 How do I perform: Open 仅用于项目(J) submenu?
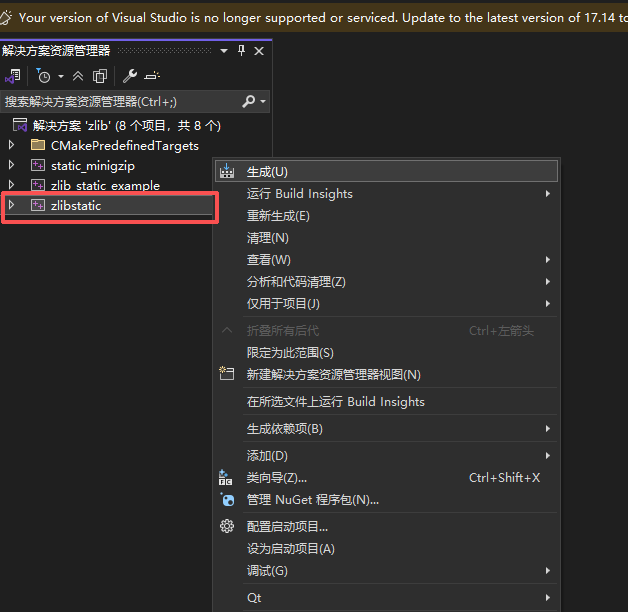click(x=386, y=304)
